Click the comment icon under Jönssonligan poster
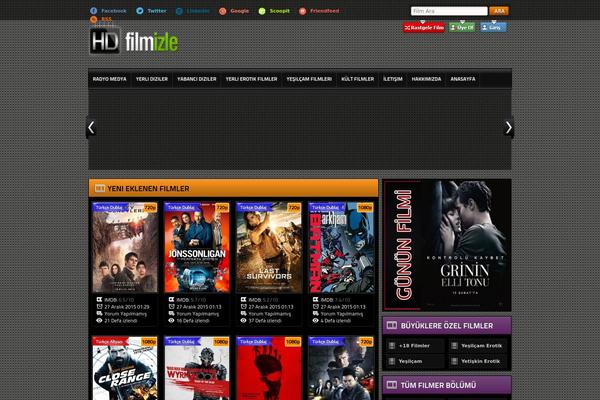 171,313
